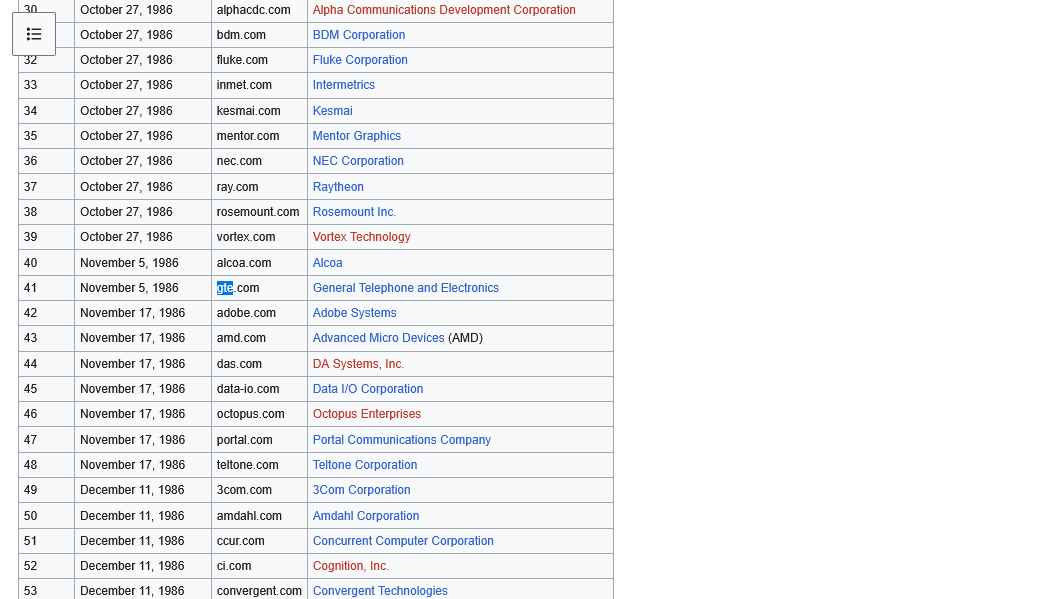
Task: Click the ray.com domain cell
Action: click(259, 187)
